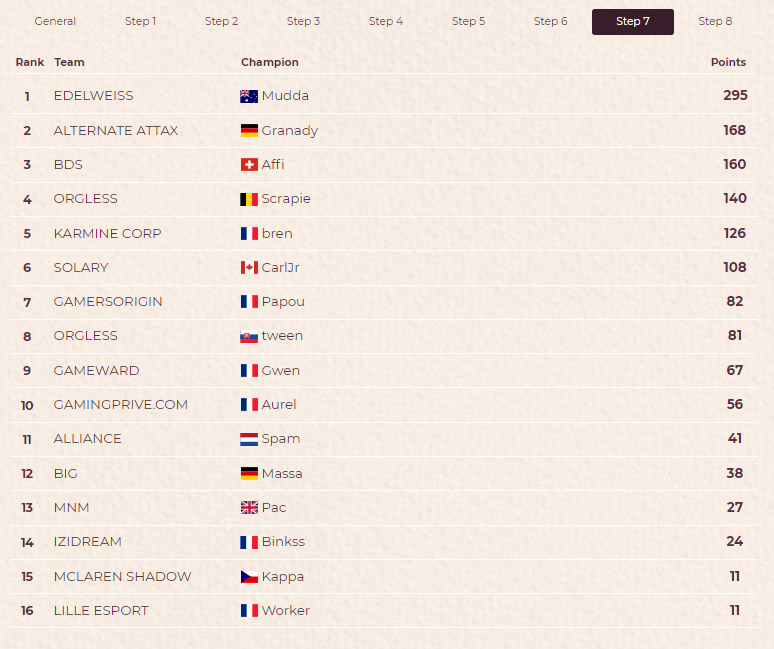Click the French flag next to Aurel
This screenshot has height=649, width=774.
tap(249, 405)
